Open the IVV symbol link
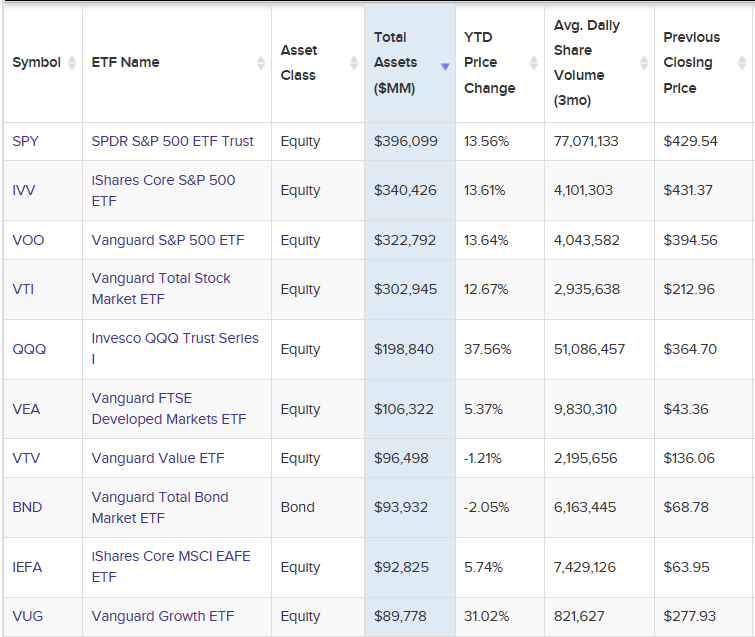Screen dimensions: 755x637 pyautogui.click(x=24, y=190)
